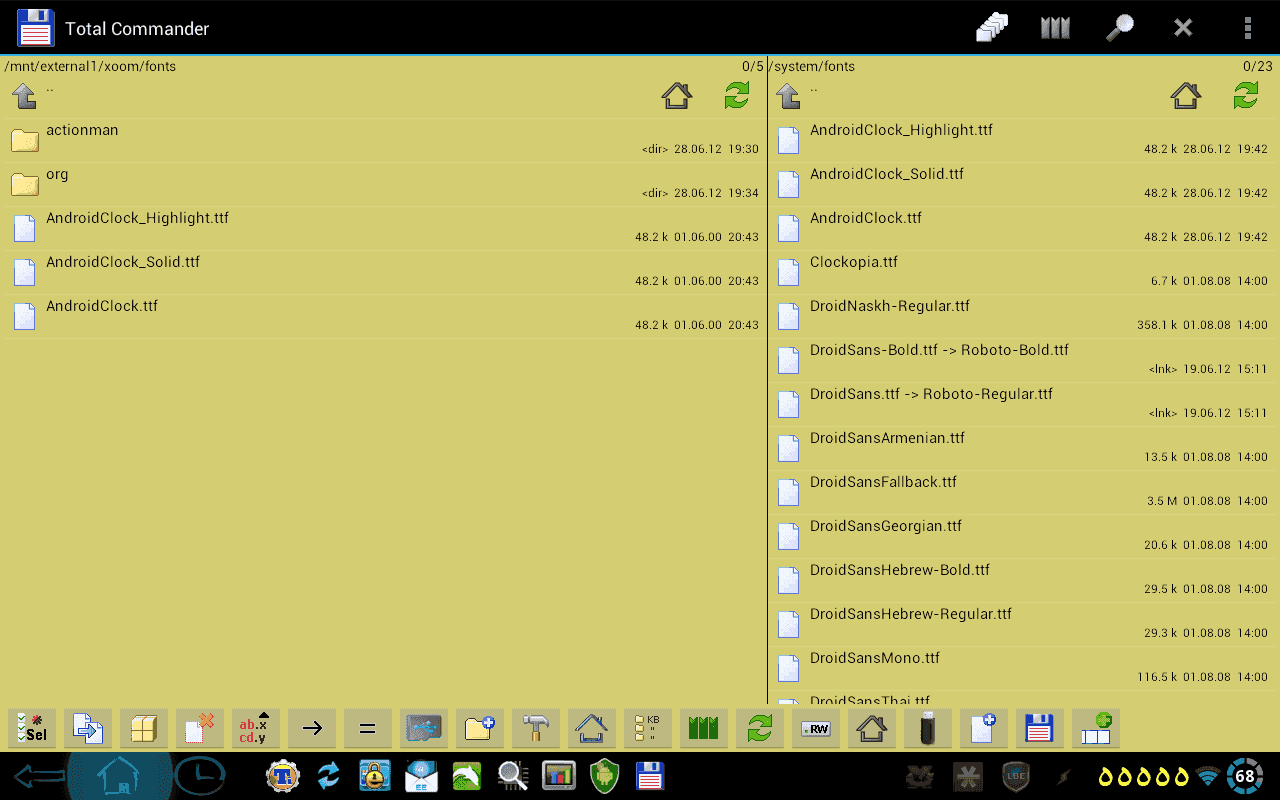Tap the floppy disk icon in bottom toolbar
The height and width of the screenshot is (800, 1280).
click(1040, 729)
